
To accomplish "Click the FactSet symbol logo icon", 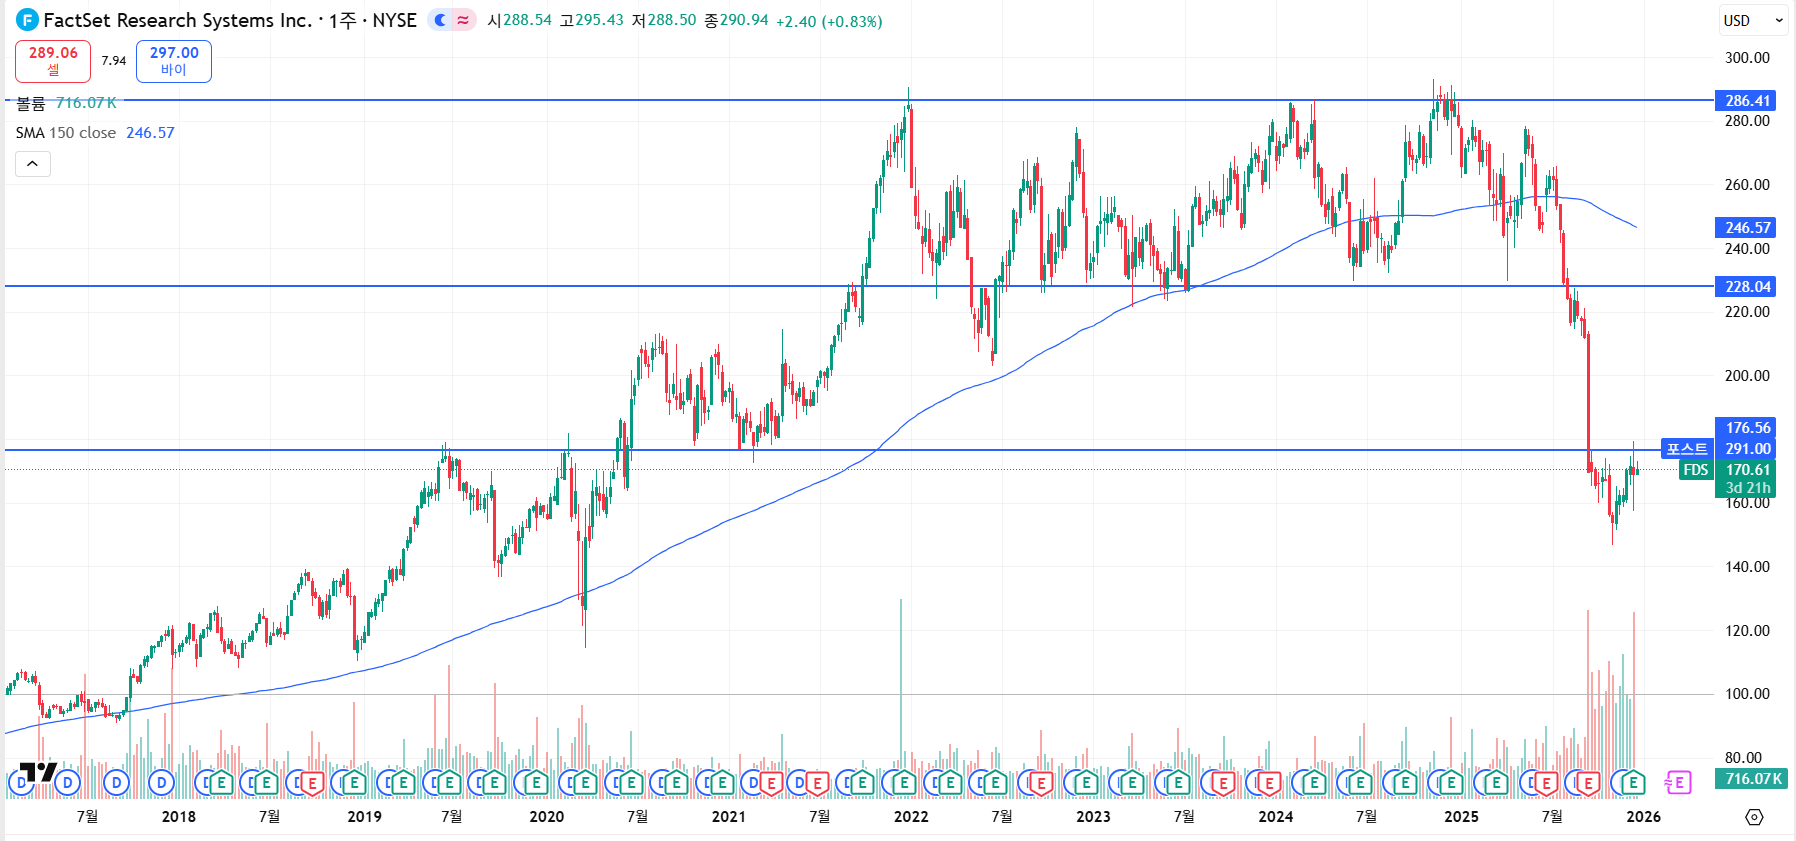I will click(27, 20).
